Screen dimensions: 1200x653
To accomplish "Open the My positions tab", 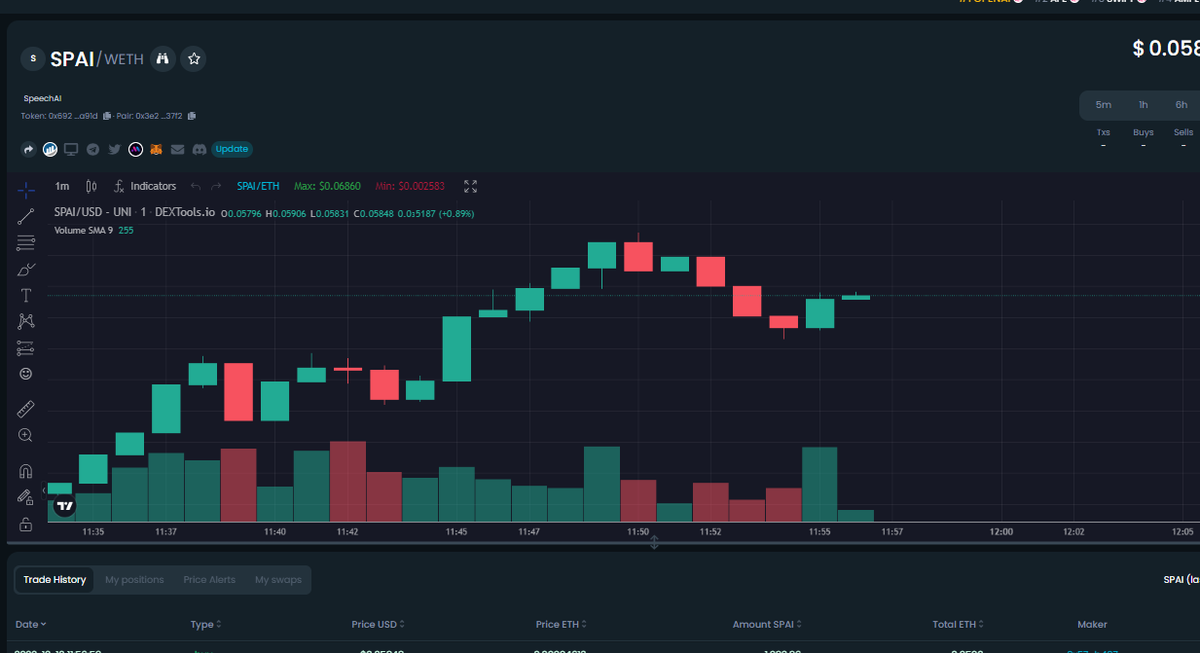I will coord(134,580).
